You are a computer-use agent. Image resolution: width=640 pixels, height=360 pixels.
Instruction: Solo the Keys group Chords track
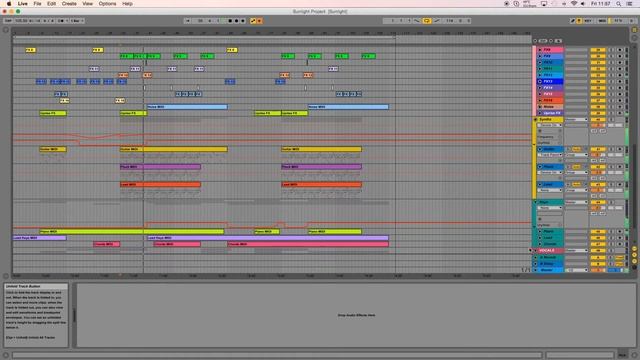611,244
